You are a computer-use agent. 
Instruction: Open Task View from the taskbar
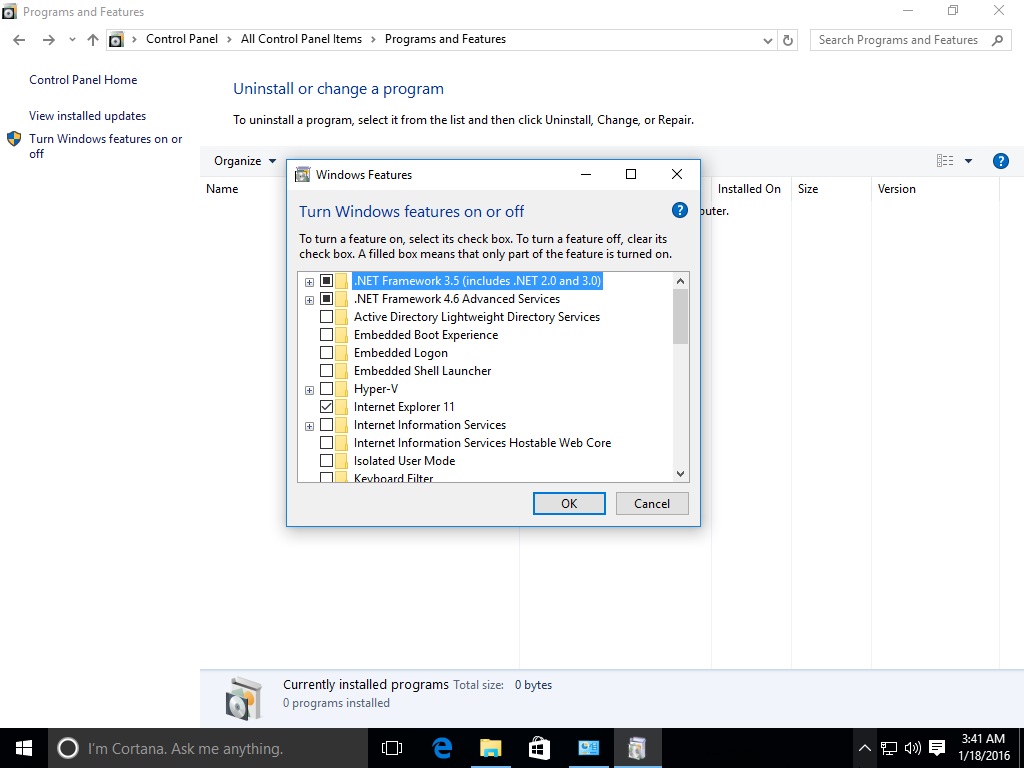pyautogui.click(x=392, y=748)
